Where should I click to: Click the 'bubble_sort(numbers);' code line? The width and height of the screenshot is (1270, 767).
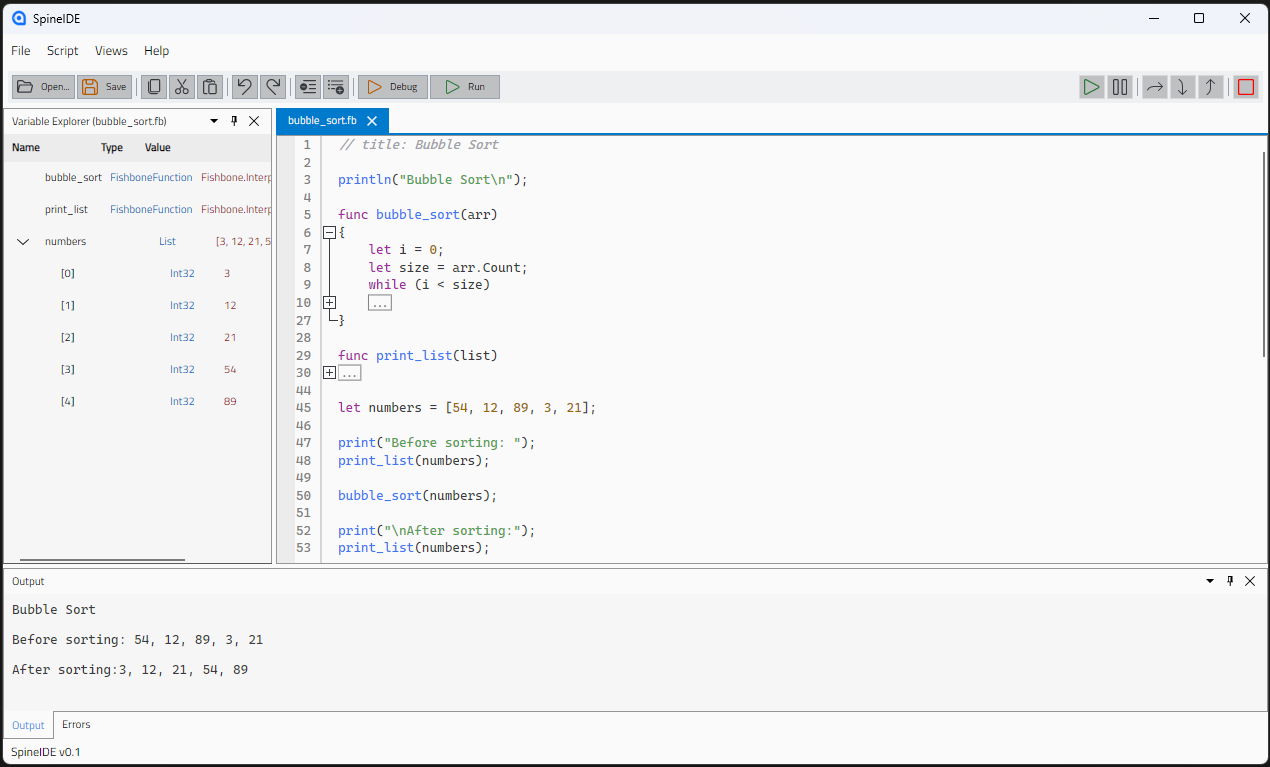417,495
